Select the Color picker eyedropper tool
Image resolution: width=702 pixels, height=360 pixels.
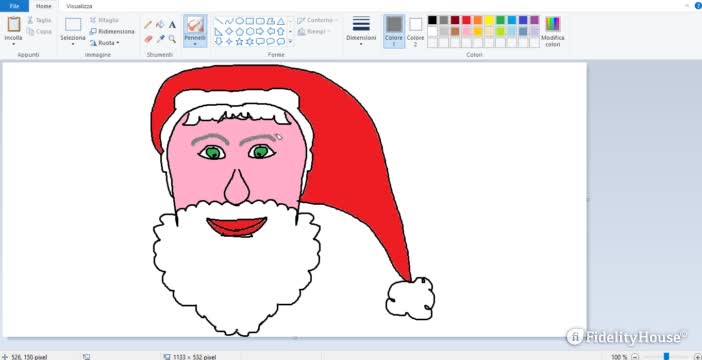click(x=160, y=39)
